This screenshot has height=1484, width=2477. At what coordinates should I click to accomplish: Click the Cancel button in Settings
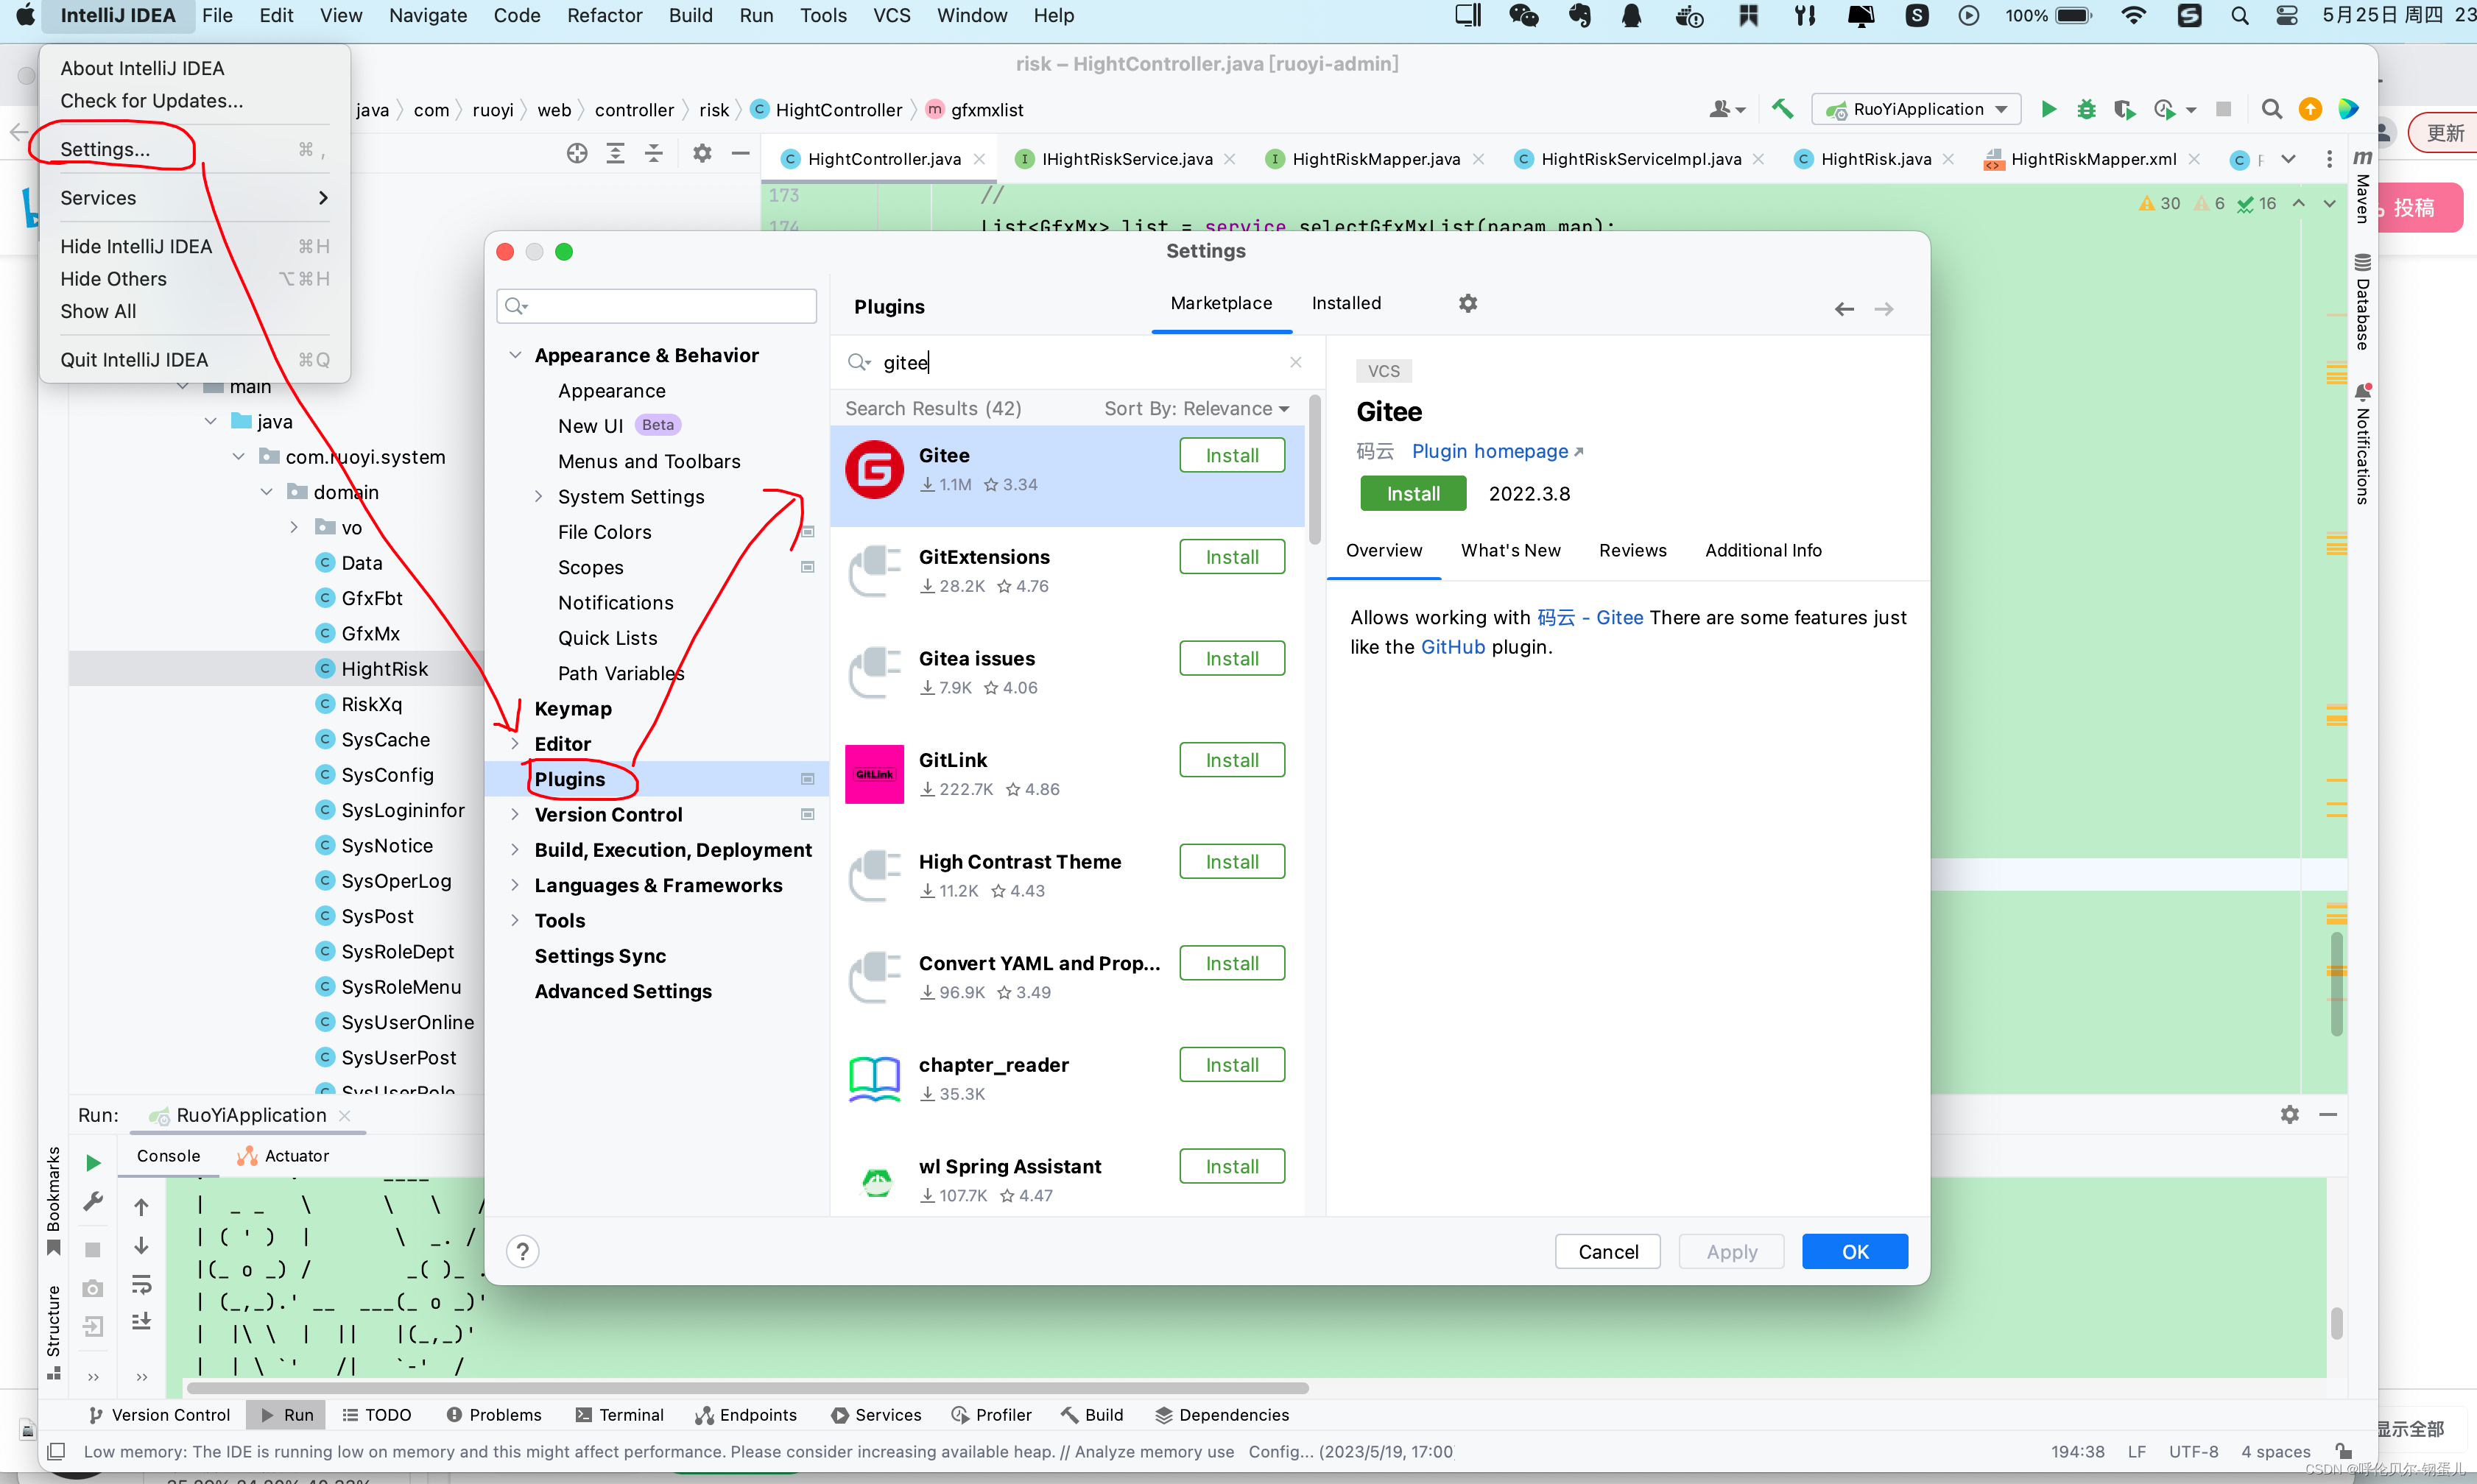click(x=1607, y=1251)
